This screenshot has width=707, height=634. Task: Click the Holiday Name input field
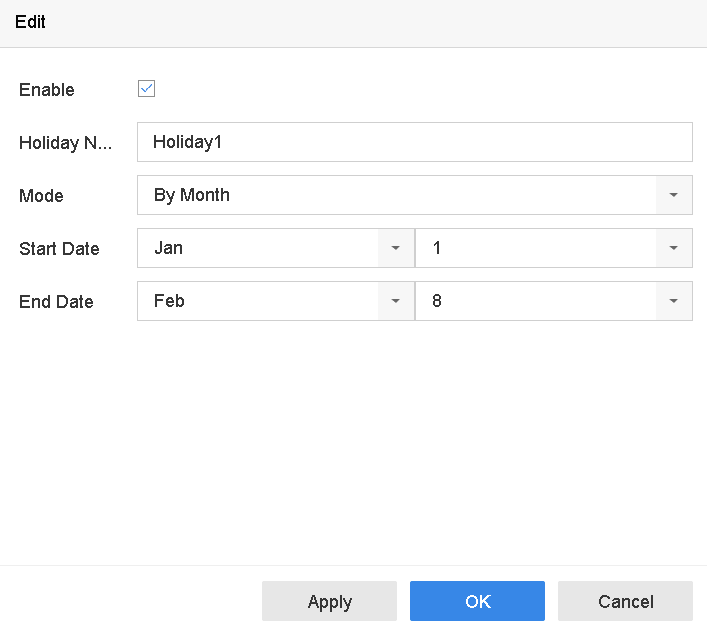click(x=414, y=142)
